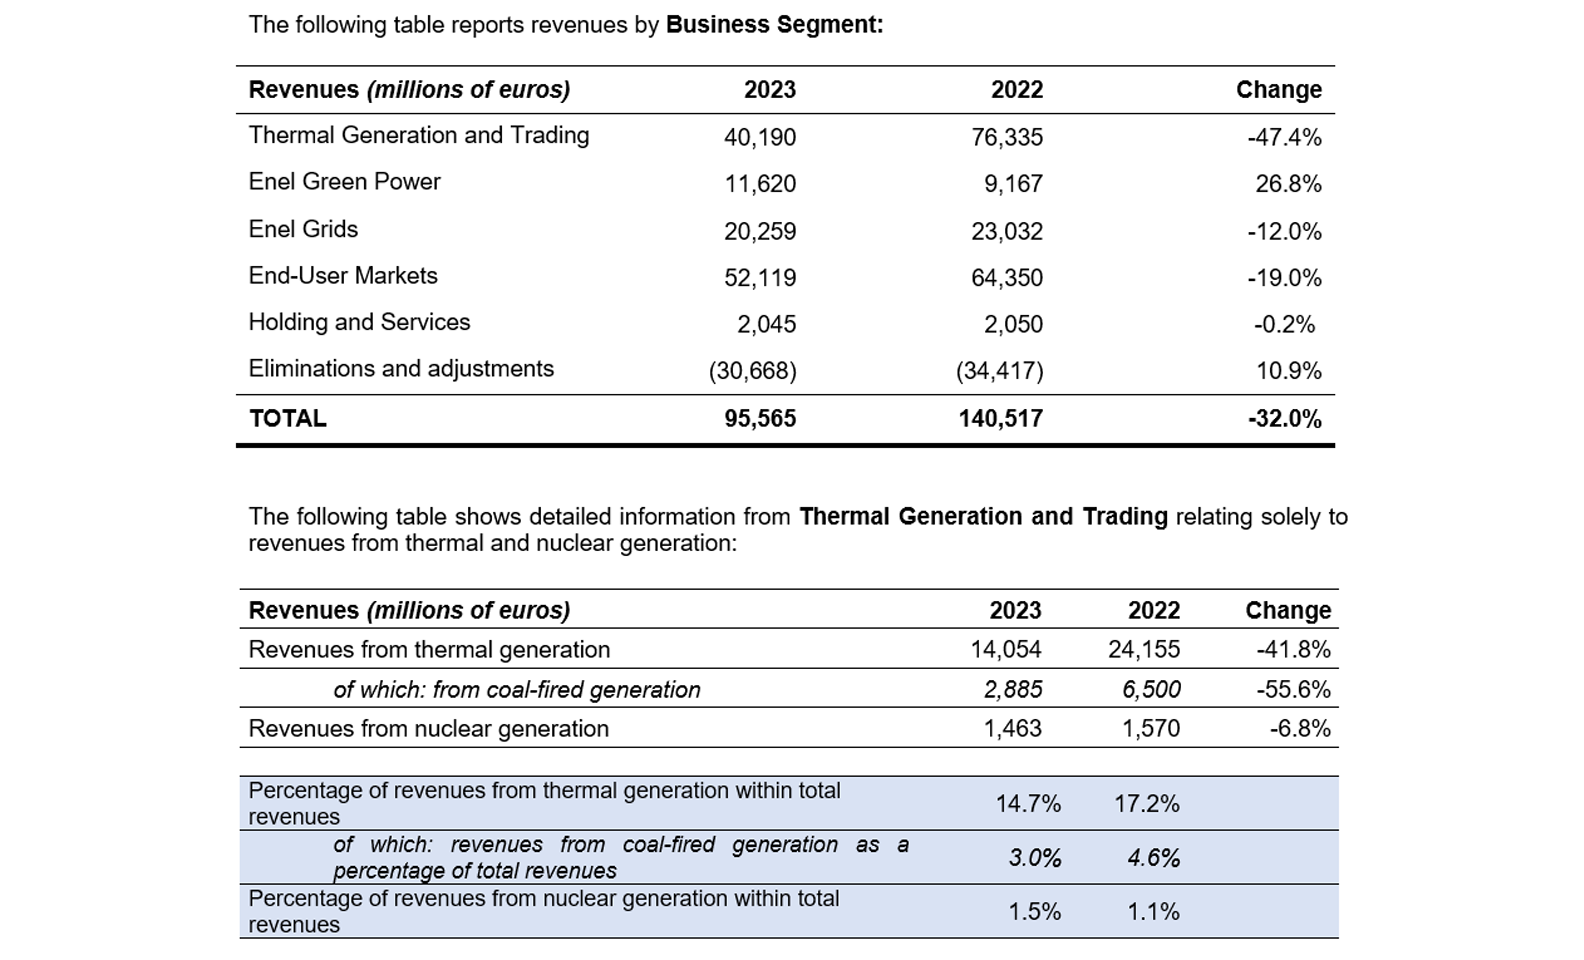This screenshot has width=1584, height=960.
Task: Select the Change header in first table
Action: coord(1279,89)
